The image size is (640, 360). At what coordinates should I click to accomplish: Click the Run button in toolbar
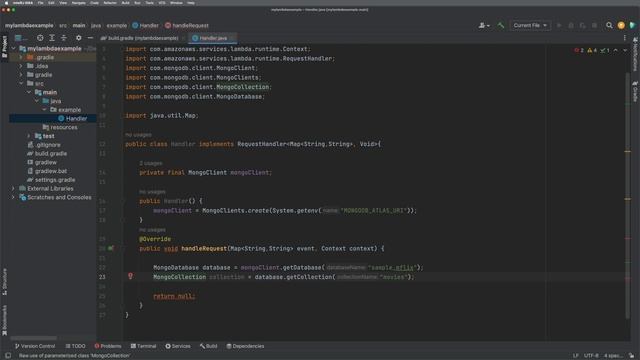[559, 25]
